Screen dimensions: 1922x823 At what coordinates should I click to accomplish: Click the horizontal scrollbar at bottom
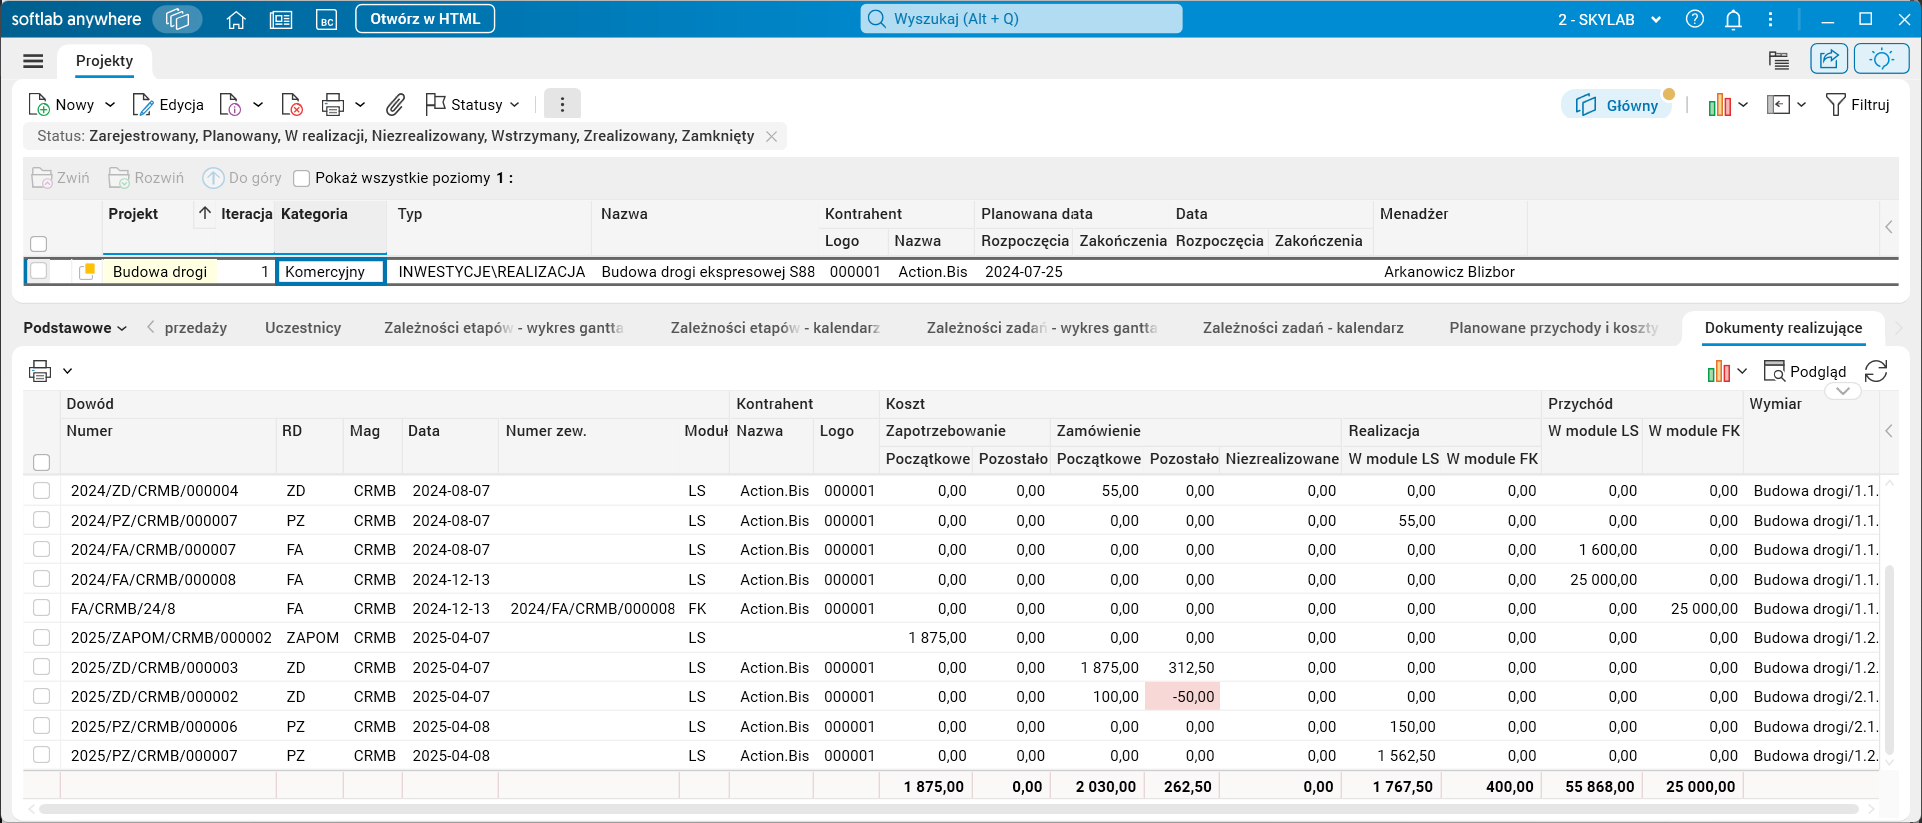click(948, 808)
